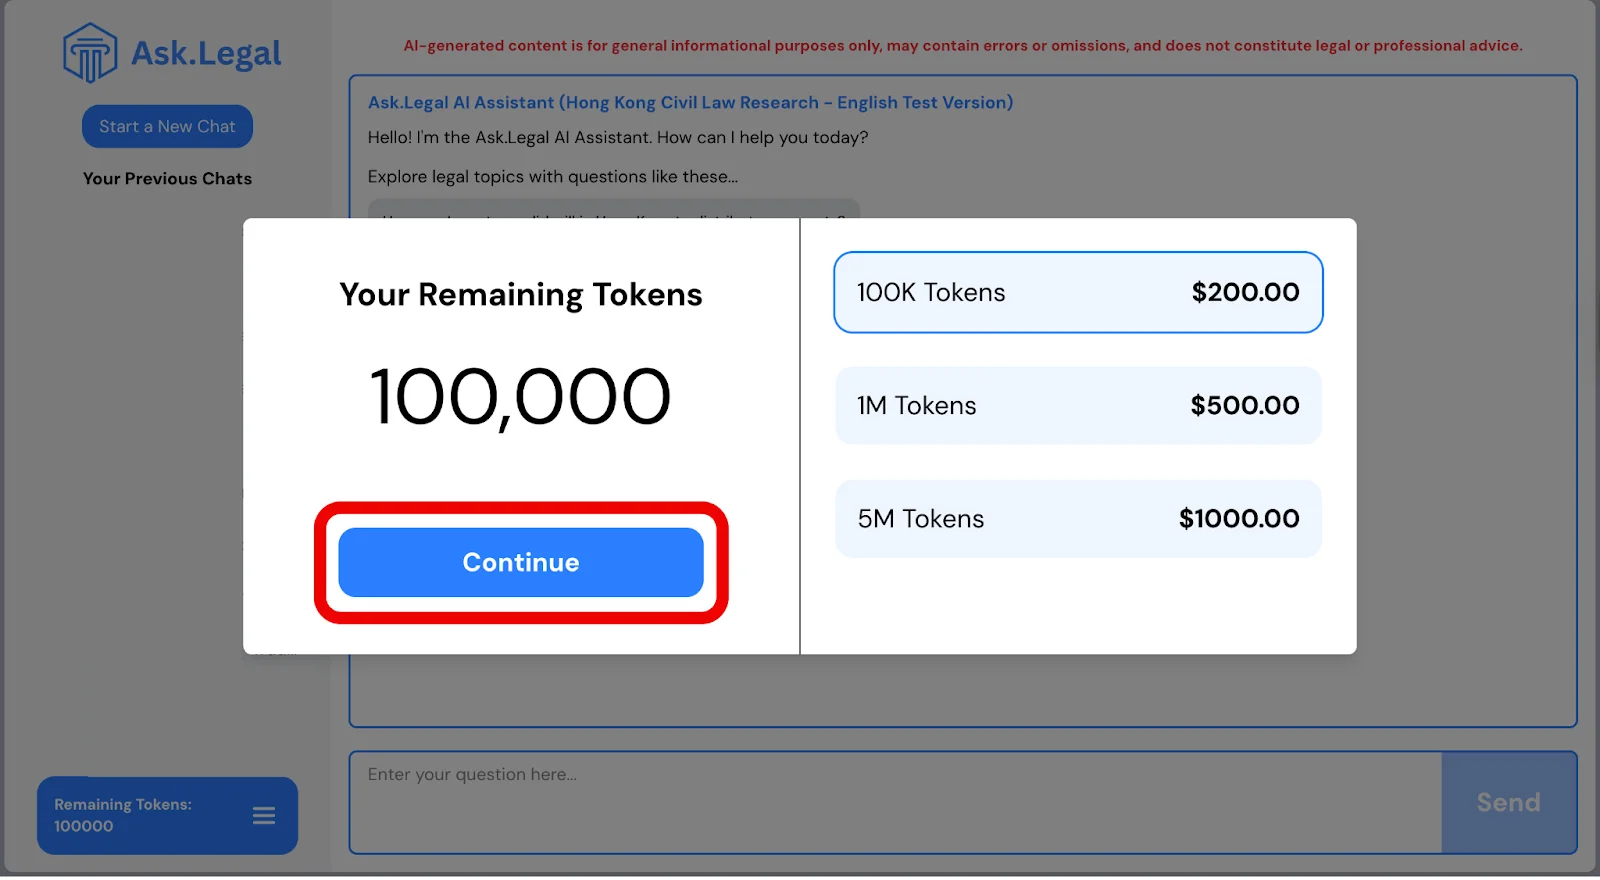This screenshot has width=1600, height=880.
Task: Focus the 'Enter your question here' field
Action: [895, 803]
